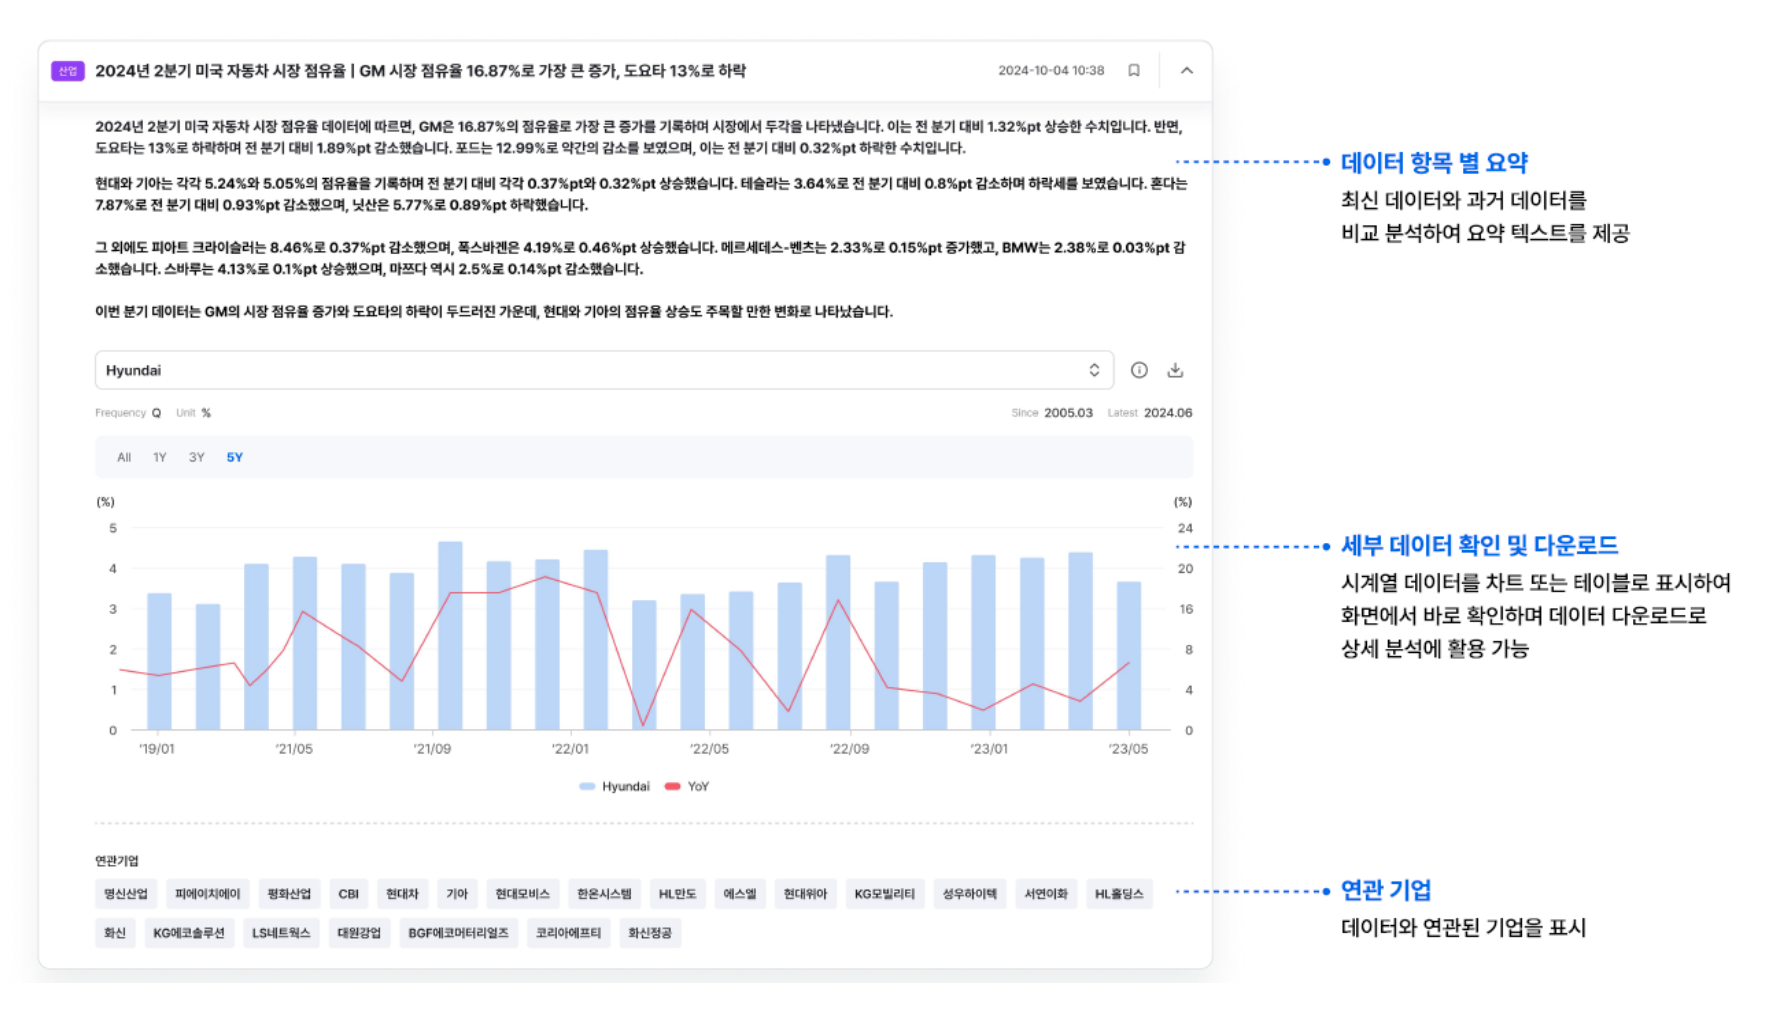The image size is (1788, 1018).
Task: Click the '22/09 x-axis label
Action: pos(849,748)
